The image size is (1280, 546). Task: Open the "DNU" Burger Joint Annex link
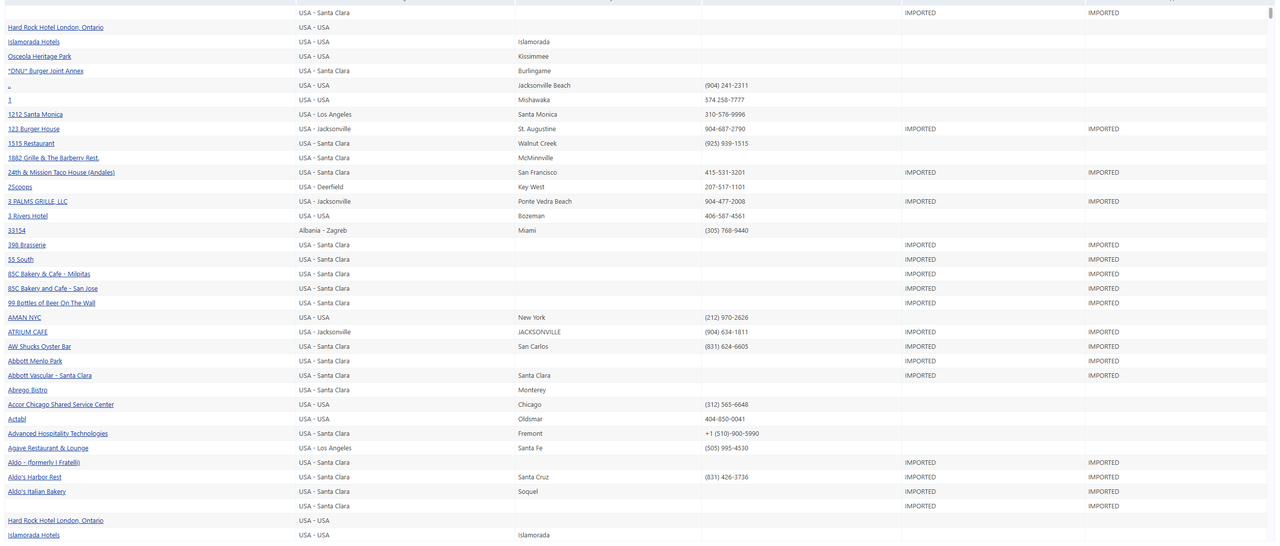click(46, 71)
